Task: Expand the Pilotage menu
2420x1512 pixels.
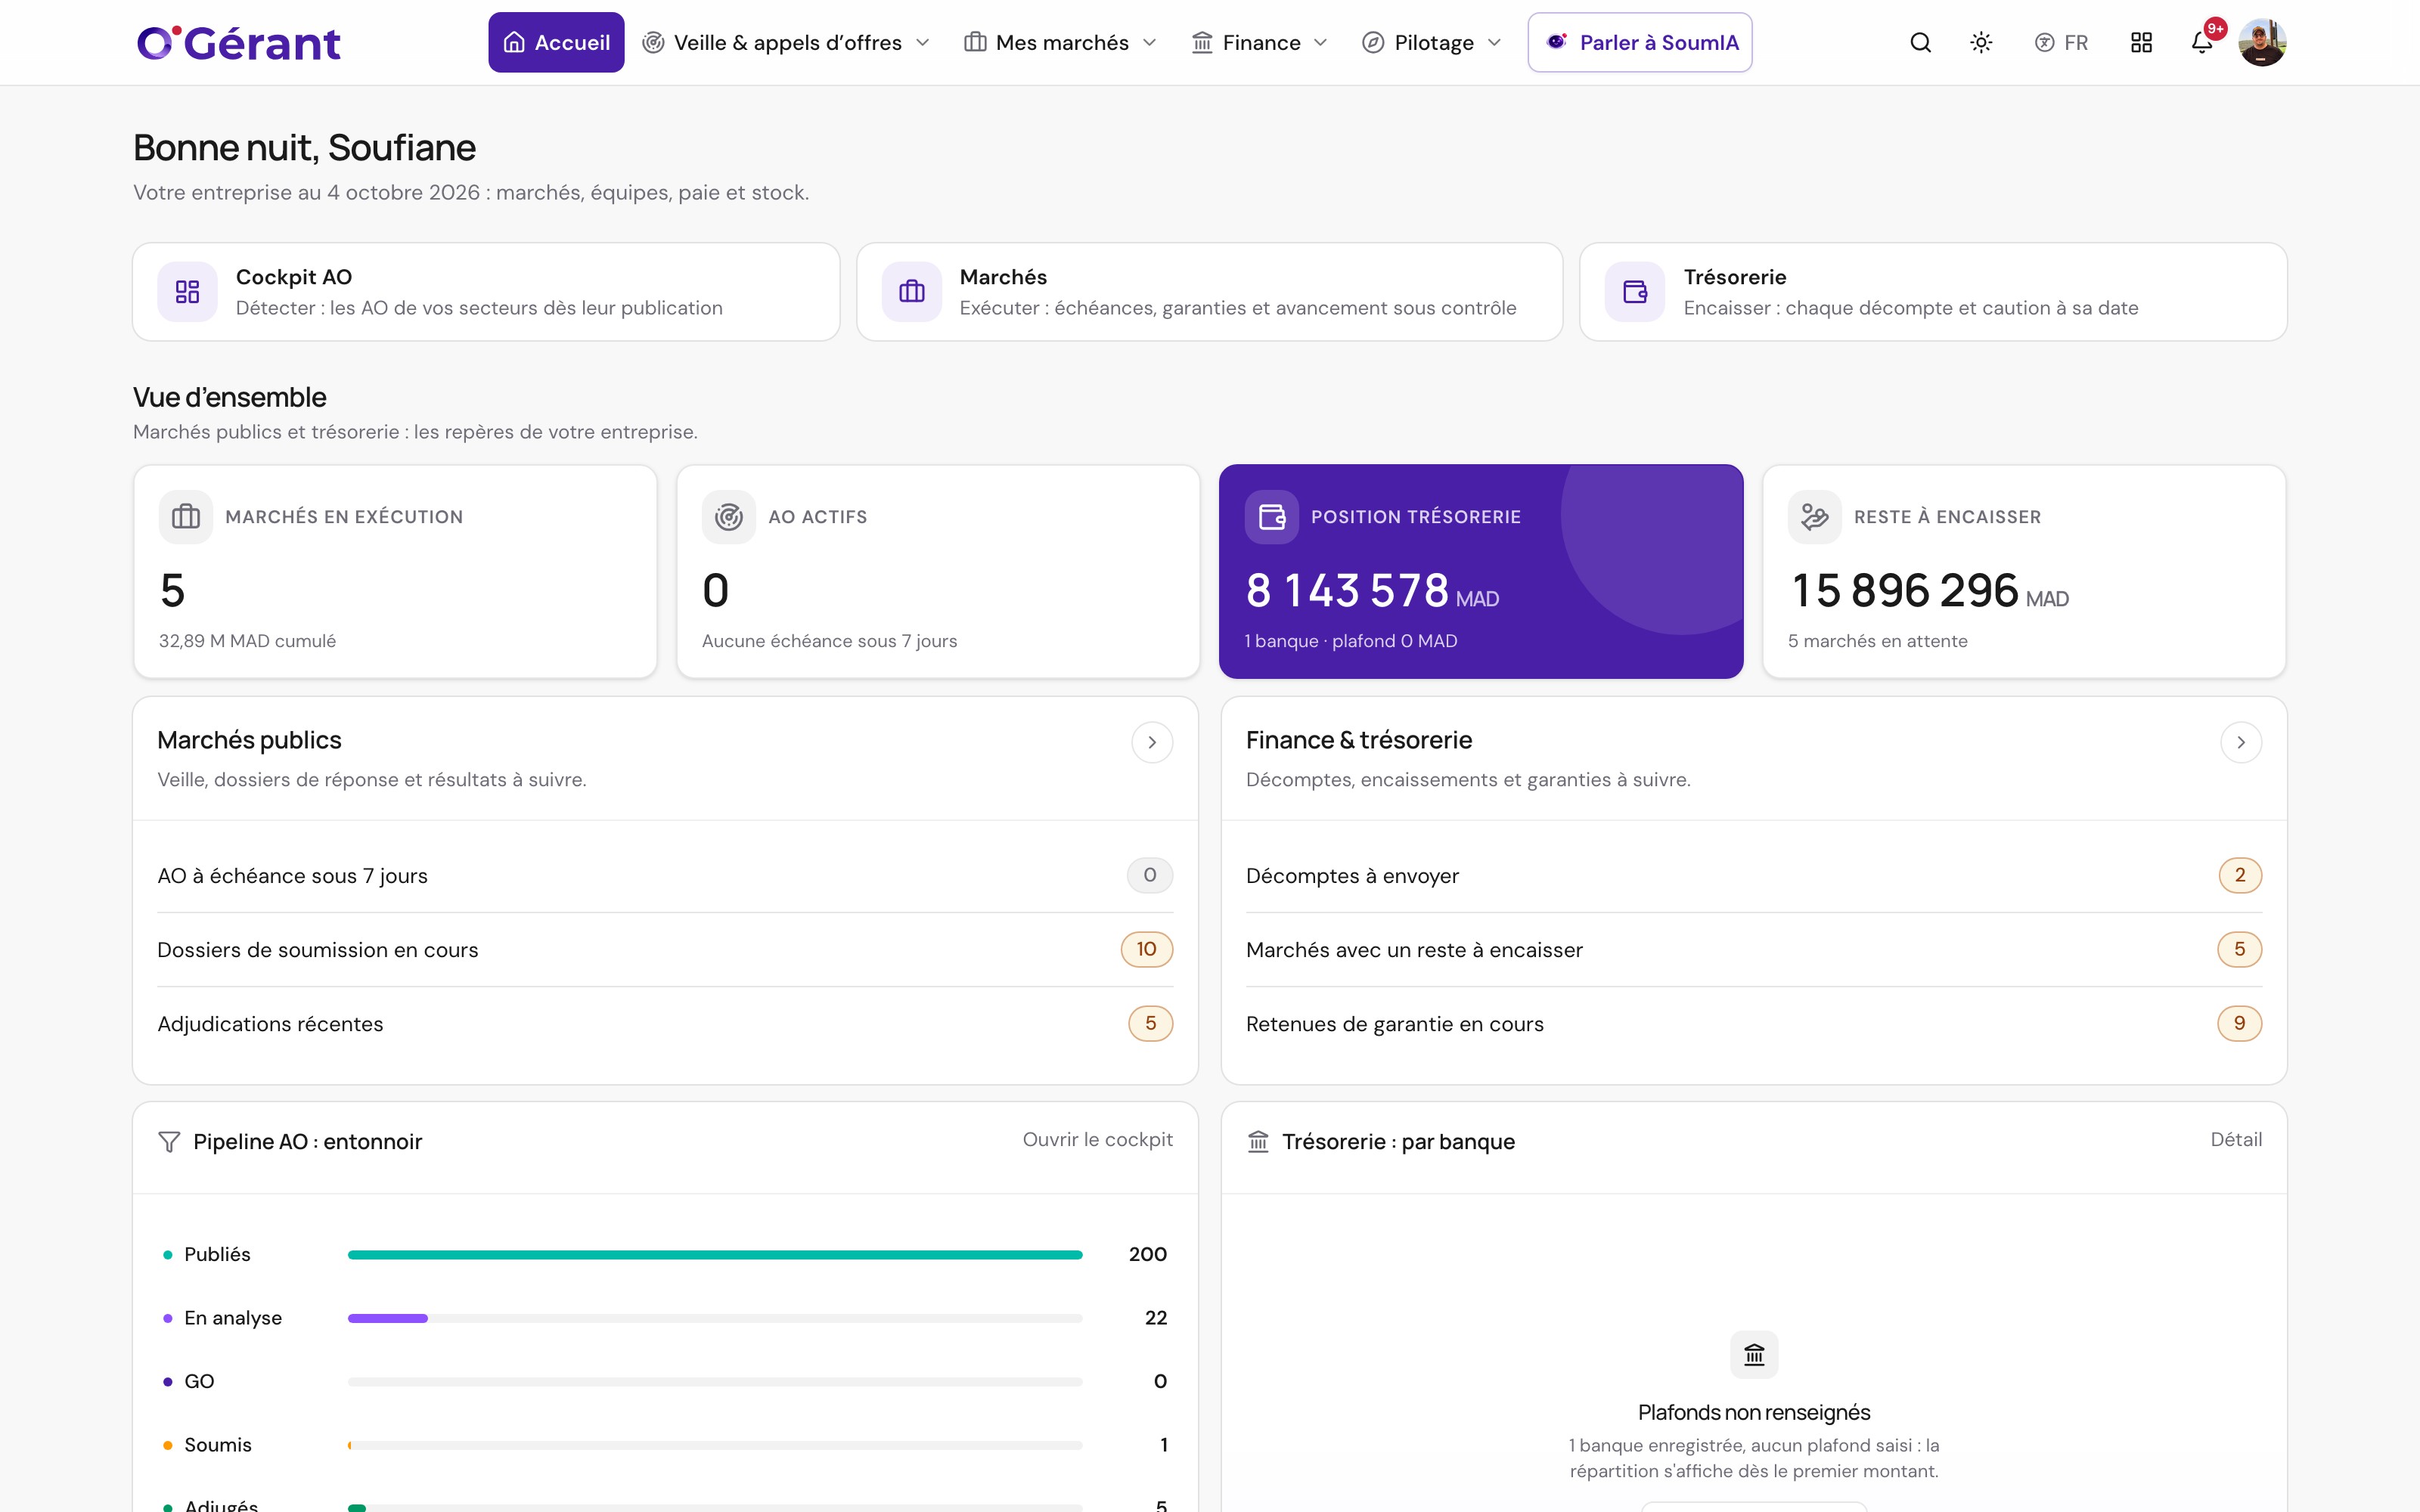Action: [1432, 43]
